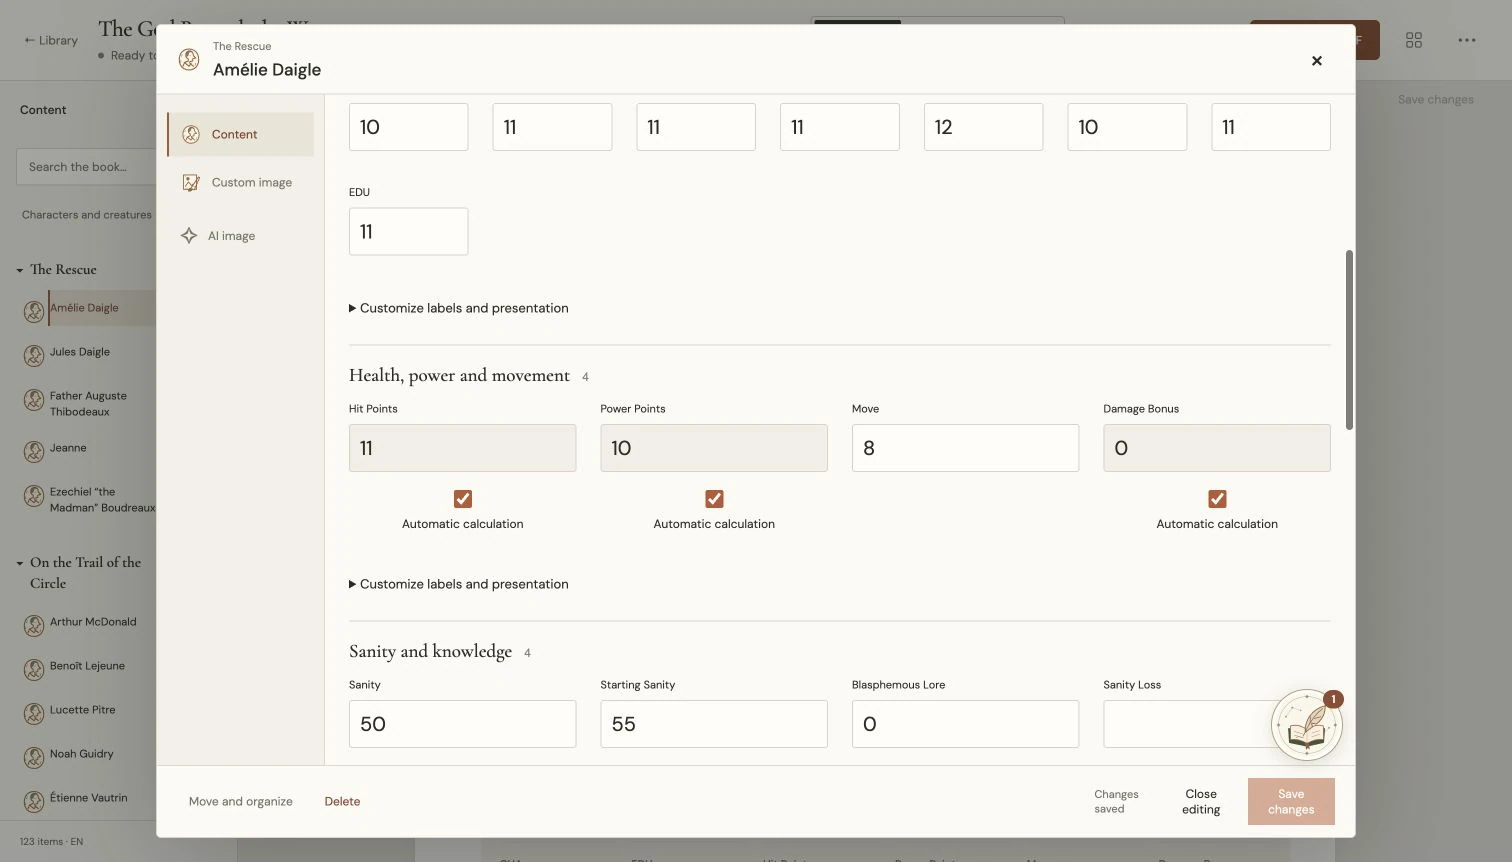Click the Move input field
The height and width of the screenshot is (862, 1512).
[965, 448]
